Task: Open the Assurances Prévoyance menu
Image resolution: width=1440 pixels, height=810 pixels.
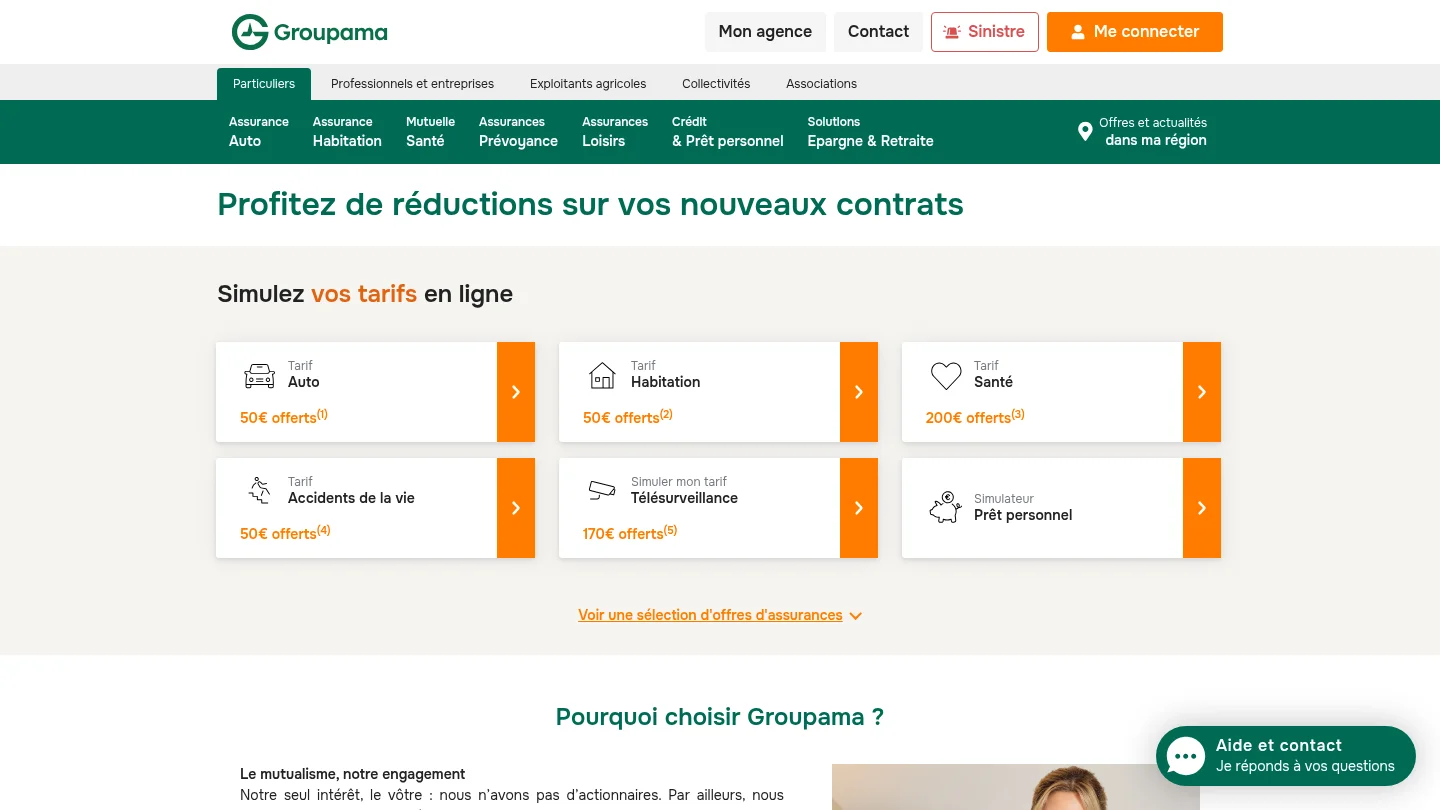Action: click(x=518, y=132)
